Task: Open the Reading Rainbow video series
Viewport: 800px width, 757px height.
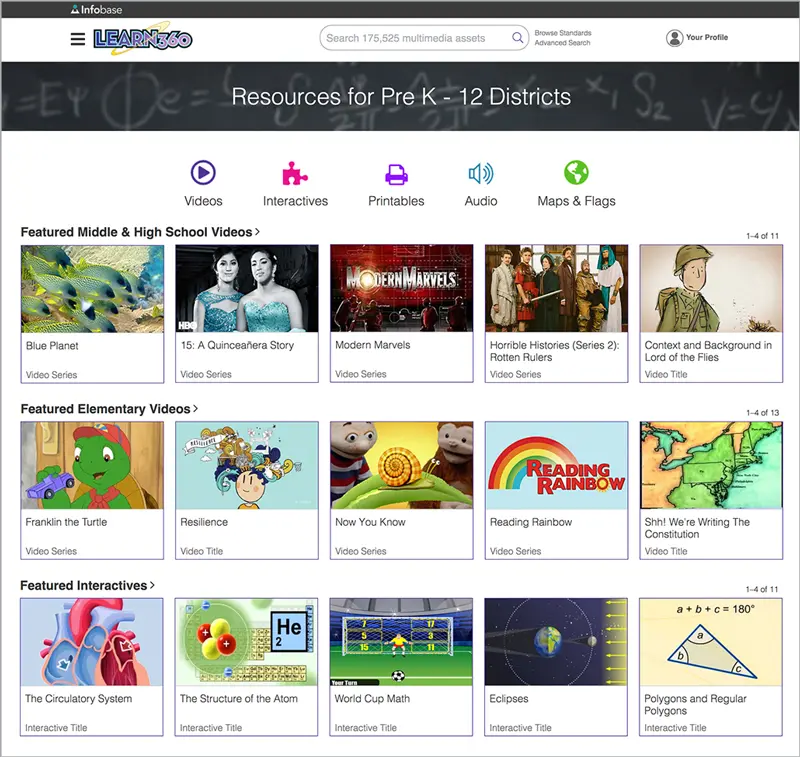Action: pos(556,465)
